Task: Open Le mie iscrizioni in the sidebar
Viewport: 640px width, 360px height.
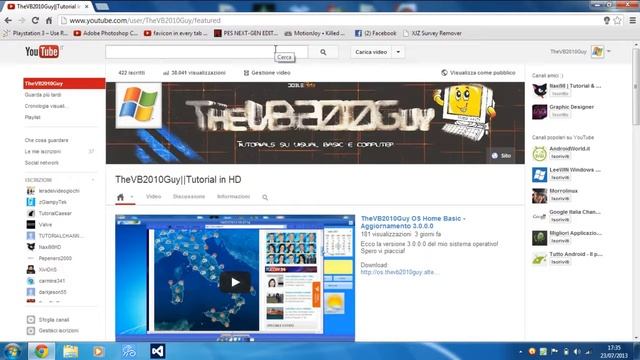Action: click(x=43, y=151)
